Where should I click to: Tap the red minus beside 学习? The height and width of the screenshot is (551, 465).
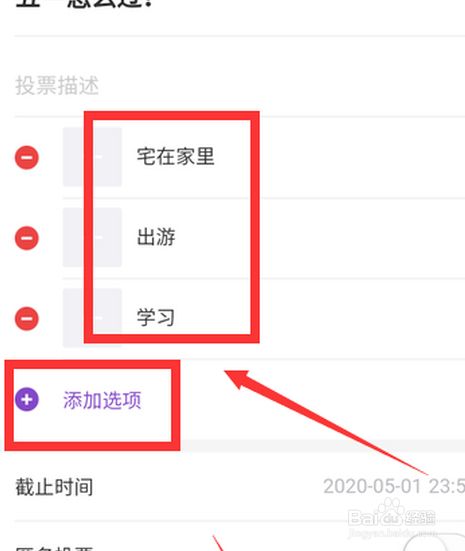click(x=27, y=318)
